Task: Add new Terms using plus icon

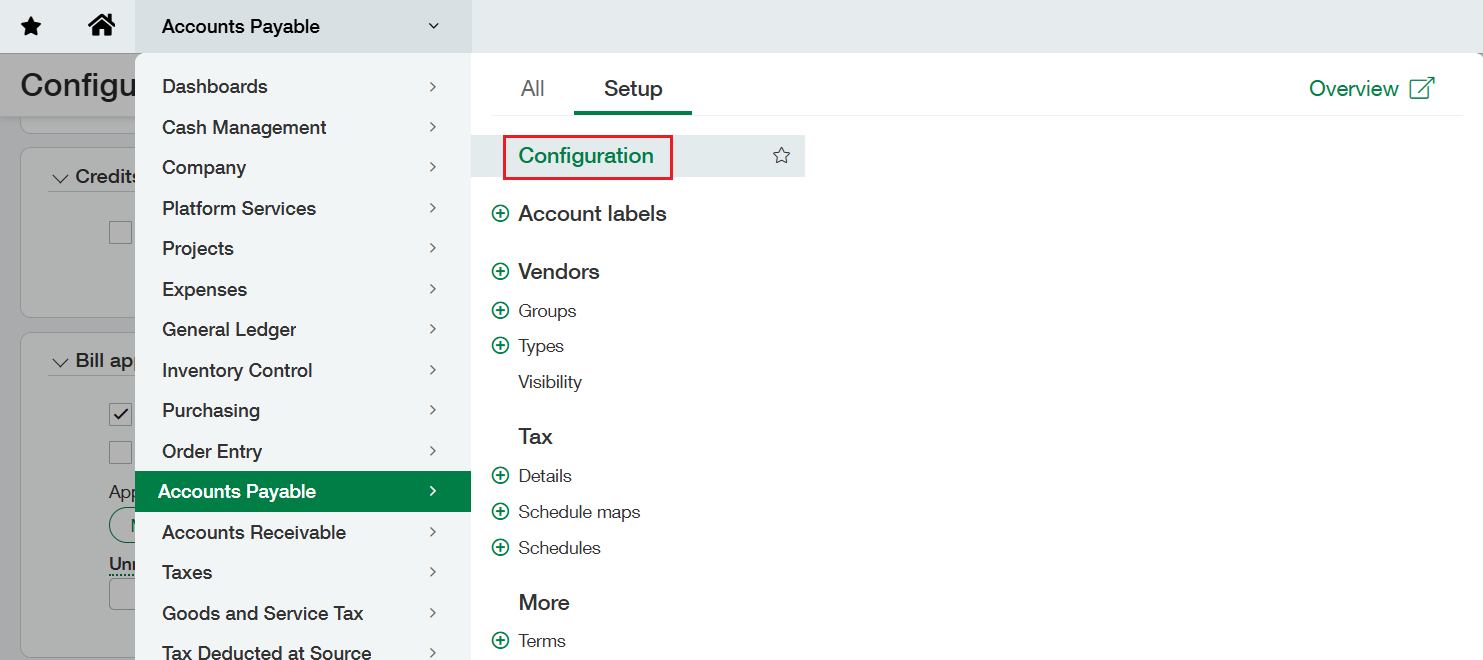Action: pos(500,641)
